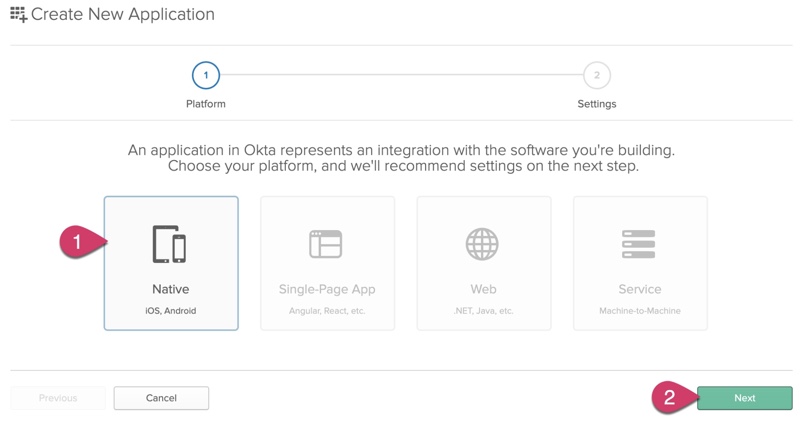Choose the "Single-Page App" label text
Screen dimensions: 800x423
coord(327,289)
